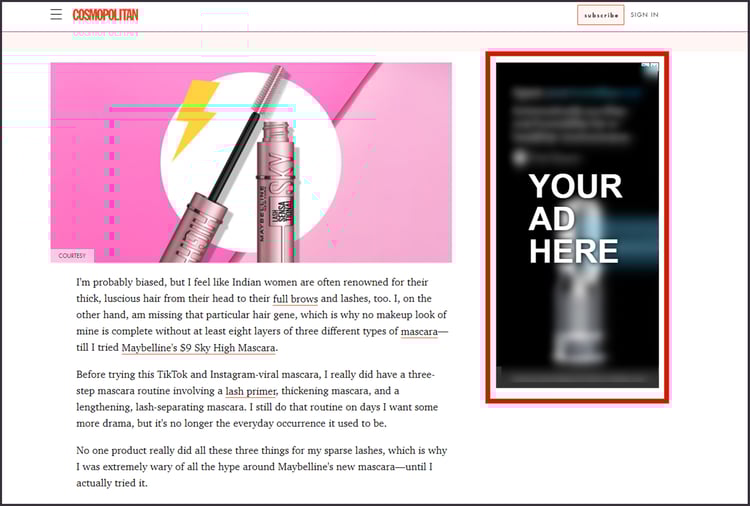Click paragraph starting 'Before trying this TikTok'
Screen dimensions: 750x506
257,399
